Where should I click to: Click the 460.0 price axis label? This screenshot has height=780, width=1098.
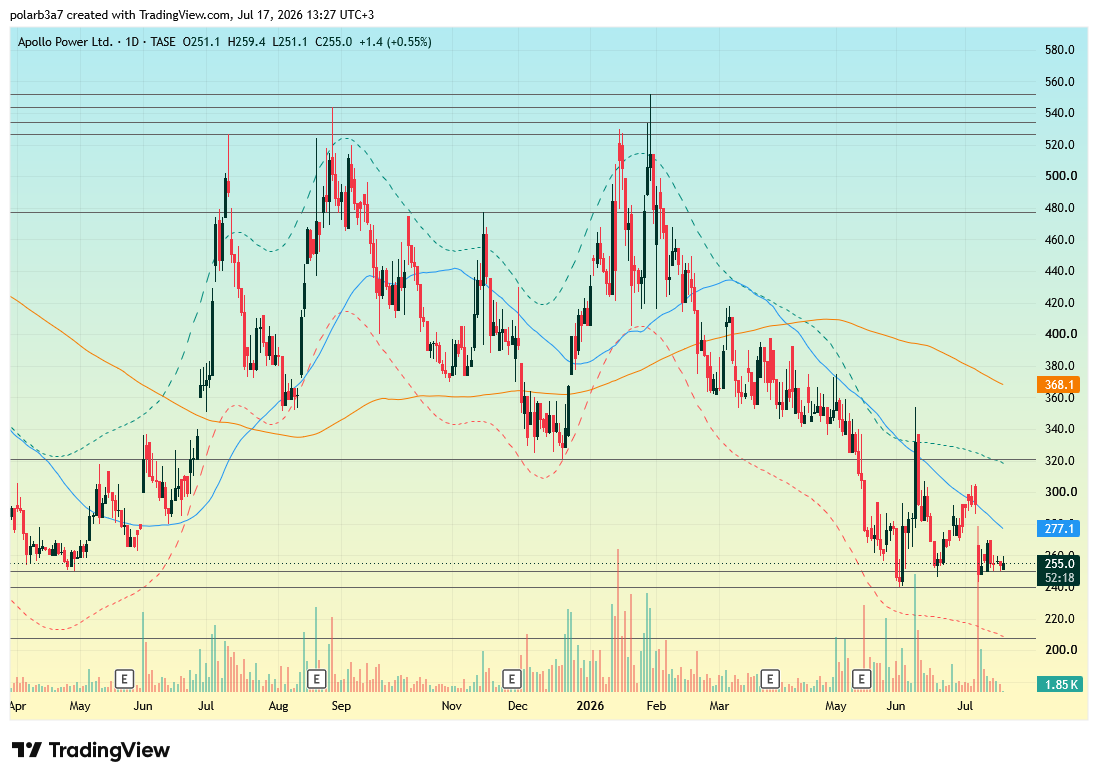click(x=1059, y=239)
